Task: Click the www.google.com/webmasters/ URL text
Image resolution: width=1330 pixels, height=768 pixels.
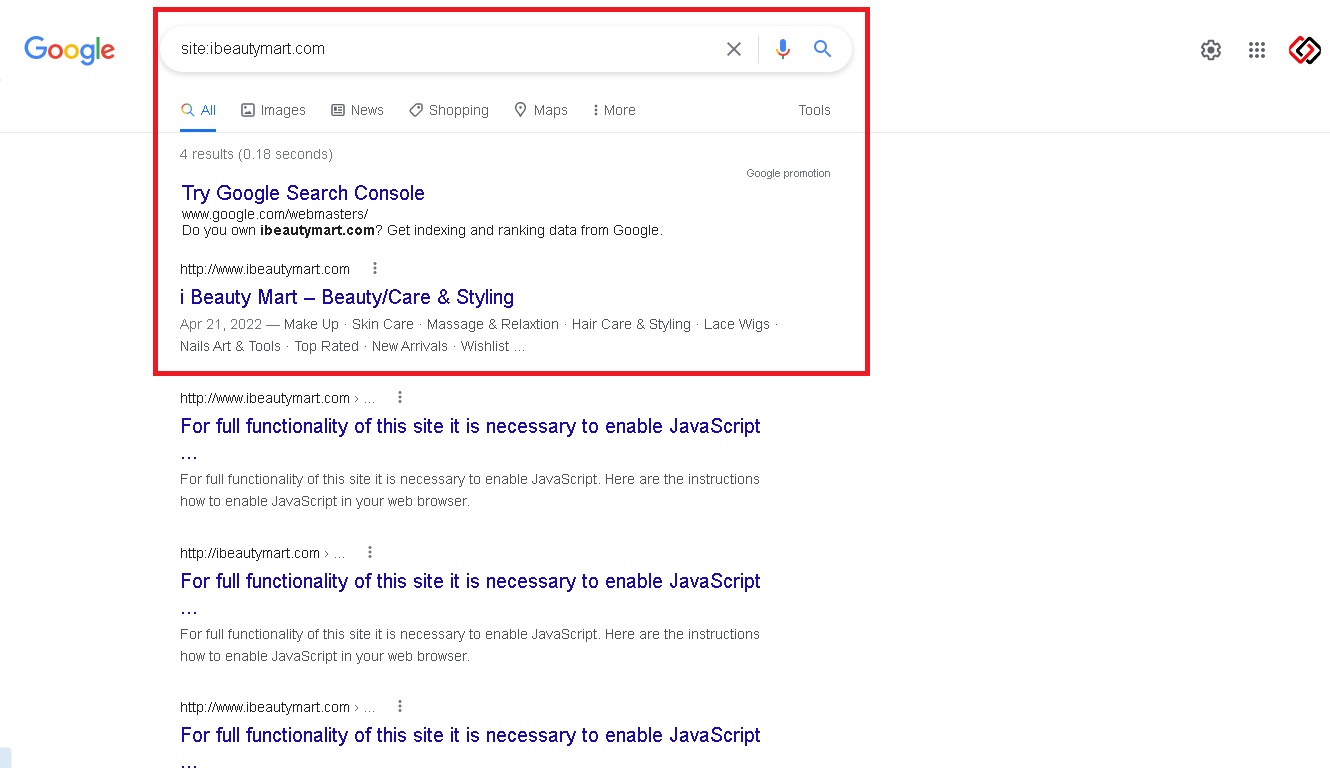Action: tap(275, 214)
